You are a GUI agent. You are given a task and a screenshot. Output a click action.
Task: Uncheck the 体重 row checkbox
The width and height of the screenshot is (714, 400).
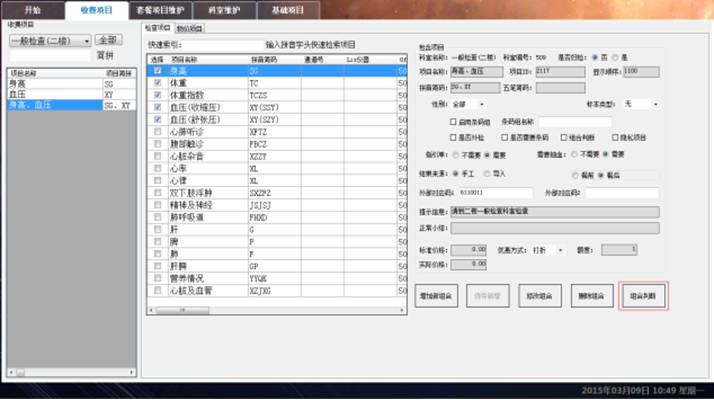coord(155,81)
